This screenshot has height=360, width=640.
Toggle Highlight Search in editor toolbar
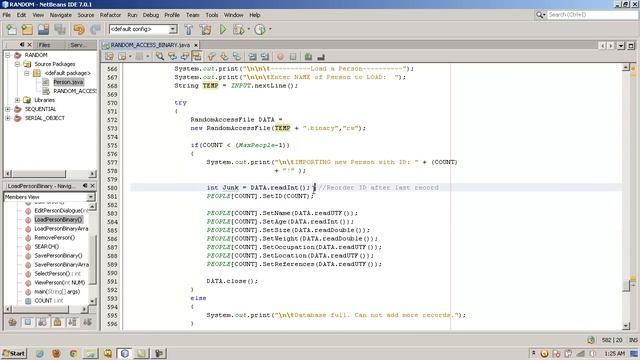(197, 57)
